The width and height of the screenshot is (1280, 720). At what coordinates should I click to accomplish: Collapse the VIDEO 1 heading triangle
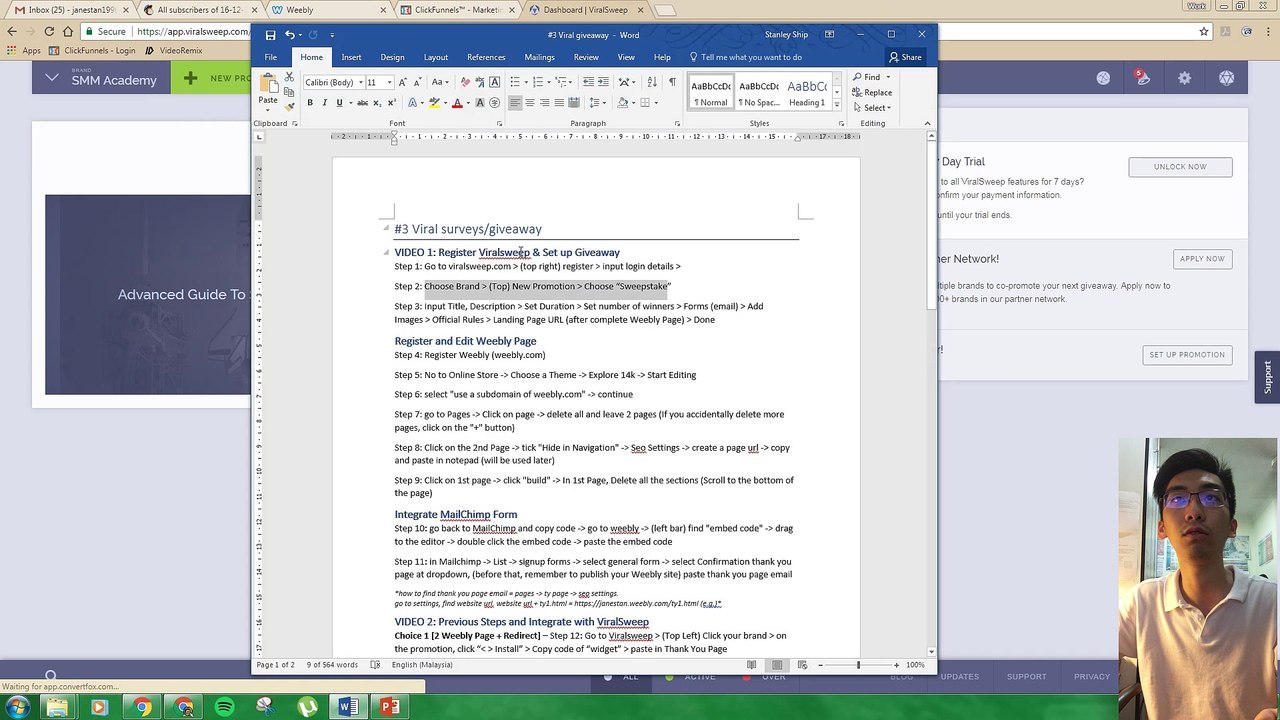386,252
